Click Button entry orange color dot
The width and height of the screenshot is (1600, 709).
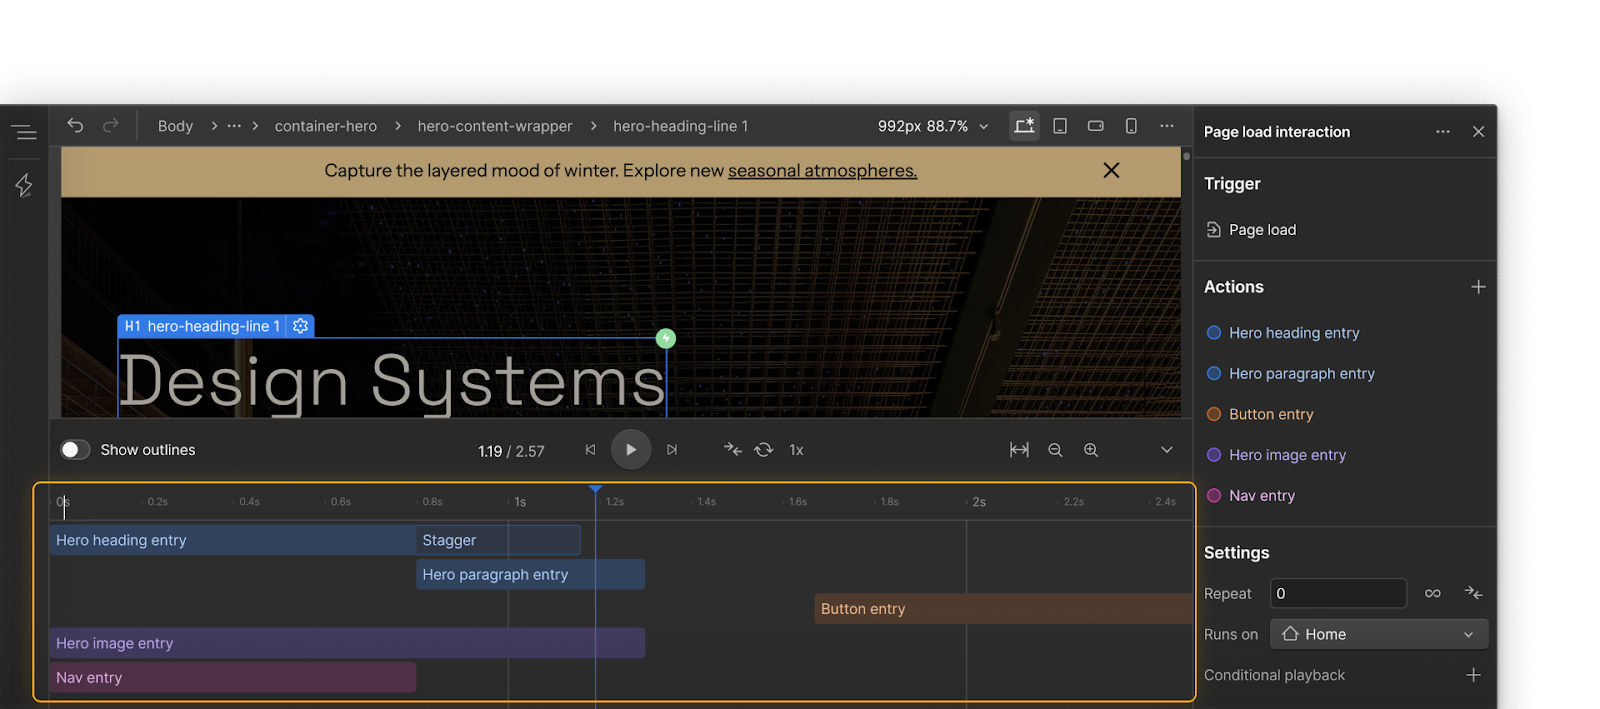[x=1214, y=414]
